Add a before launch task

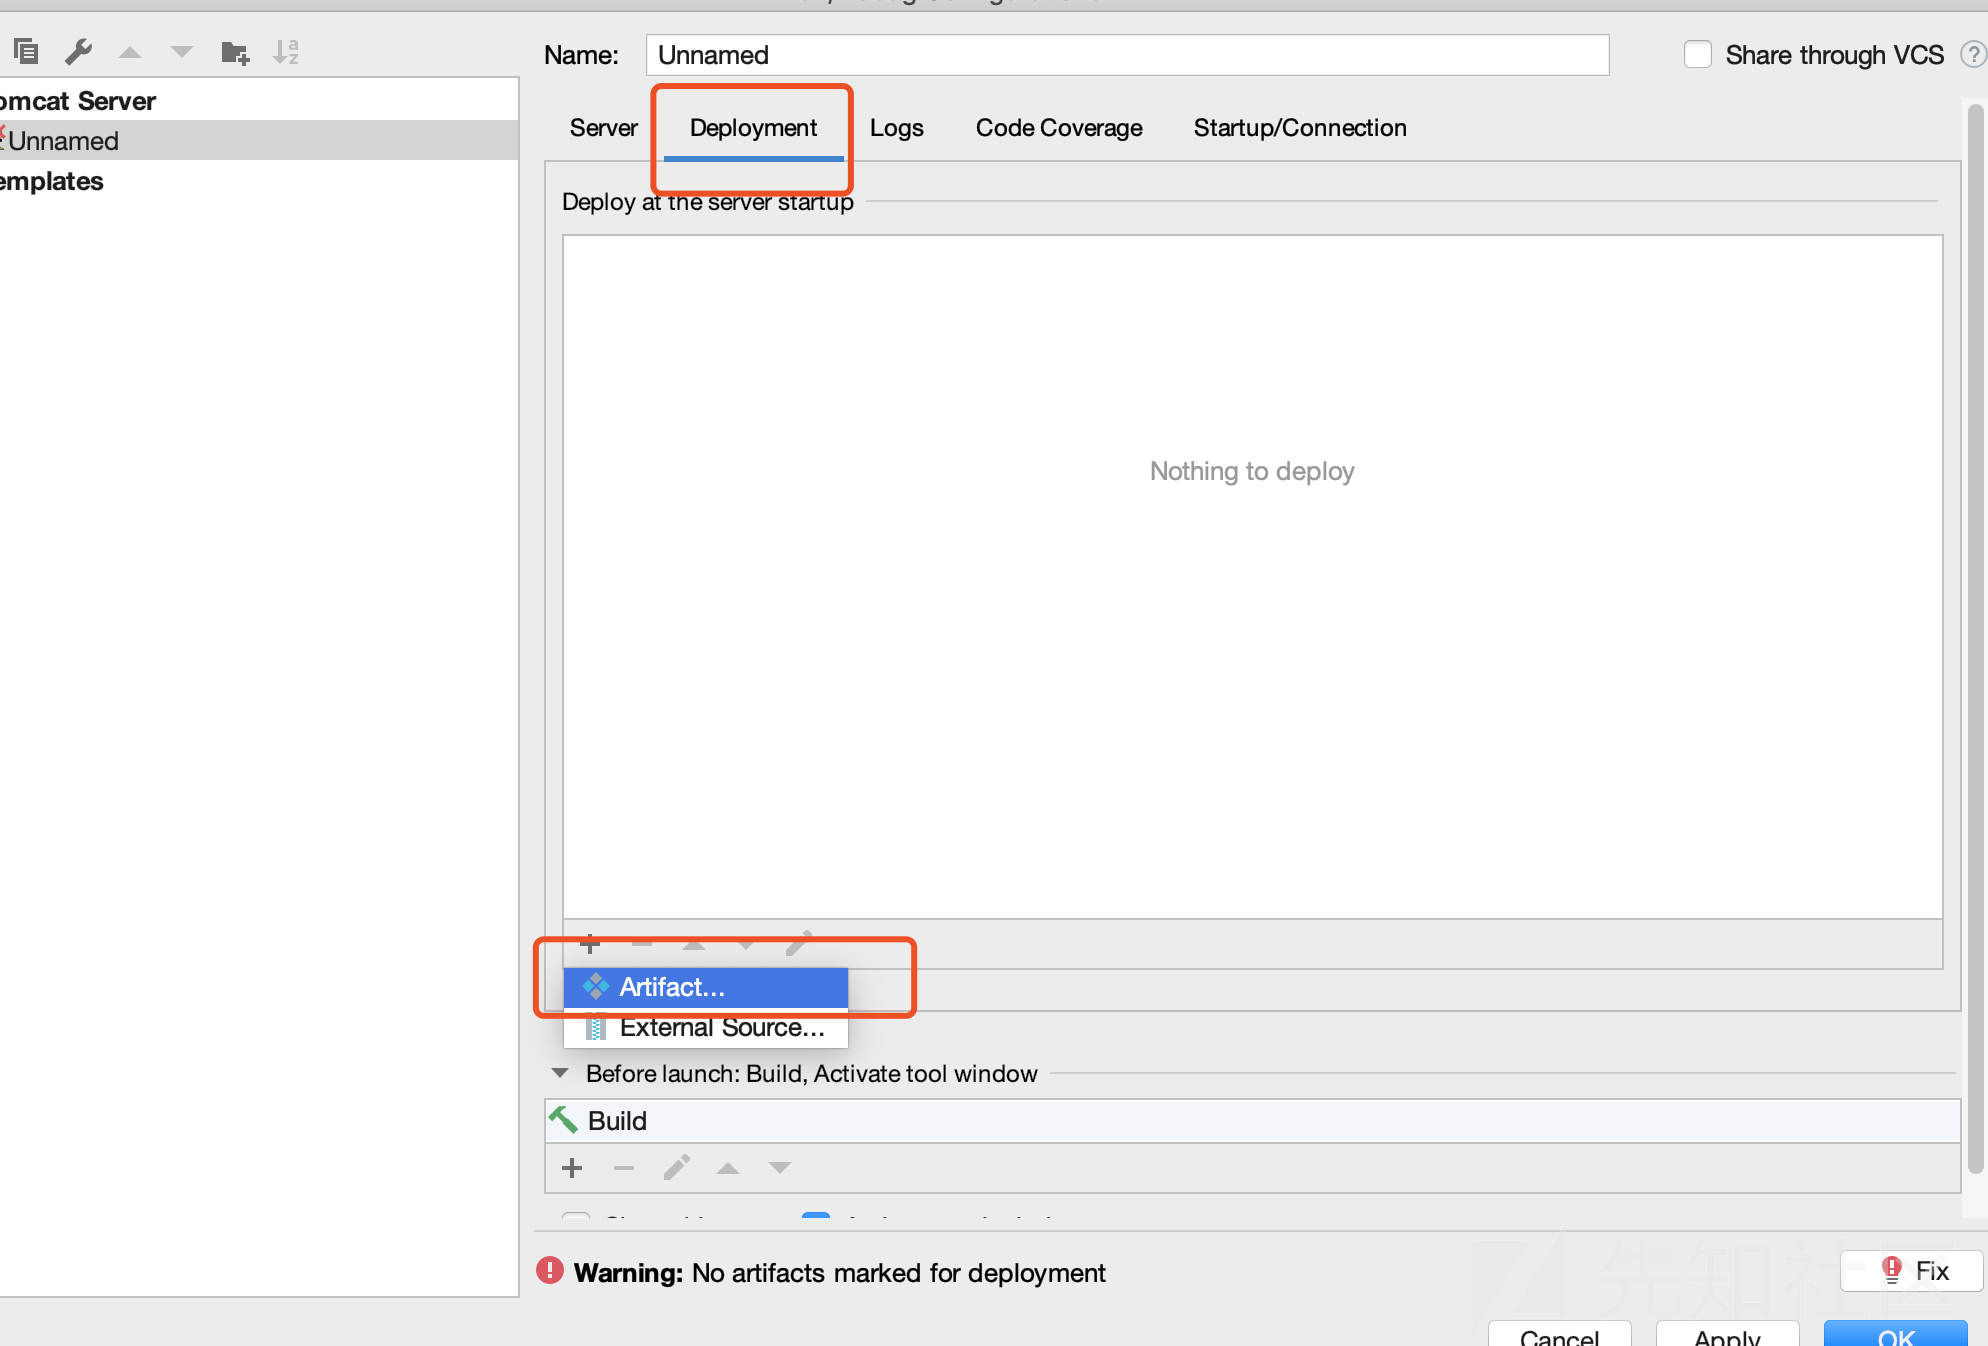pyautogui.click(x=572, y=1168)
